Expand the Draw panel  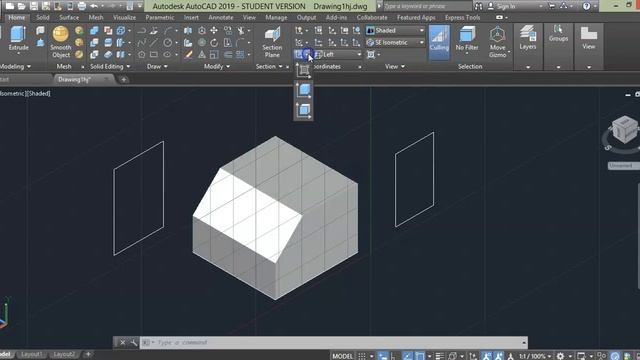[x=157, y=67]
